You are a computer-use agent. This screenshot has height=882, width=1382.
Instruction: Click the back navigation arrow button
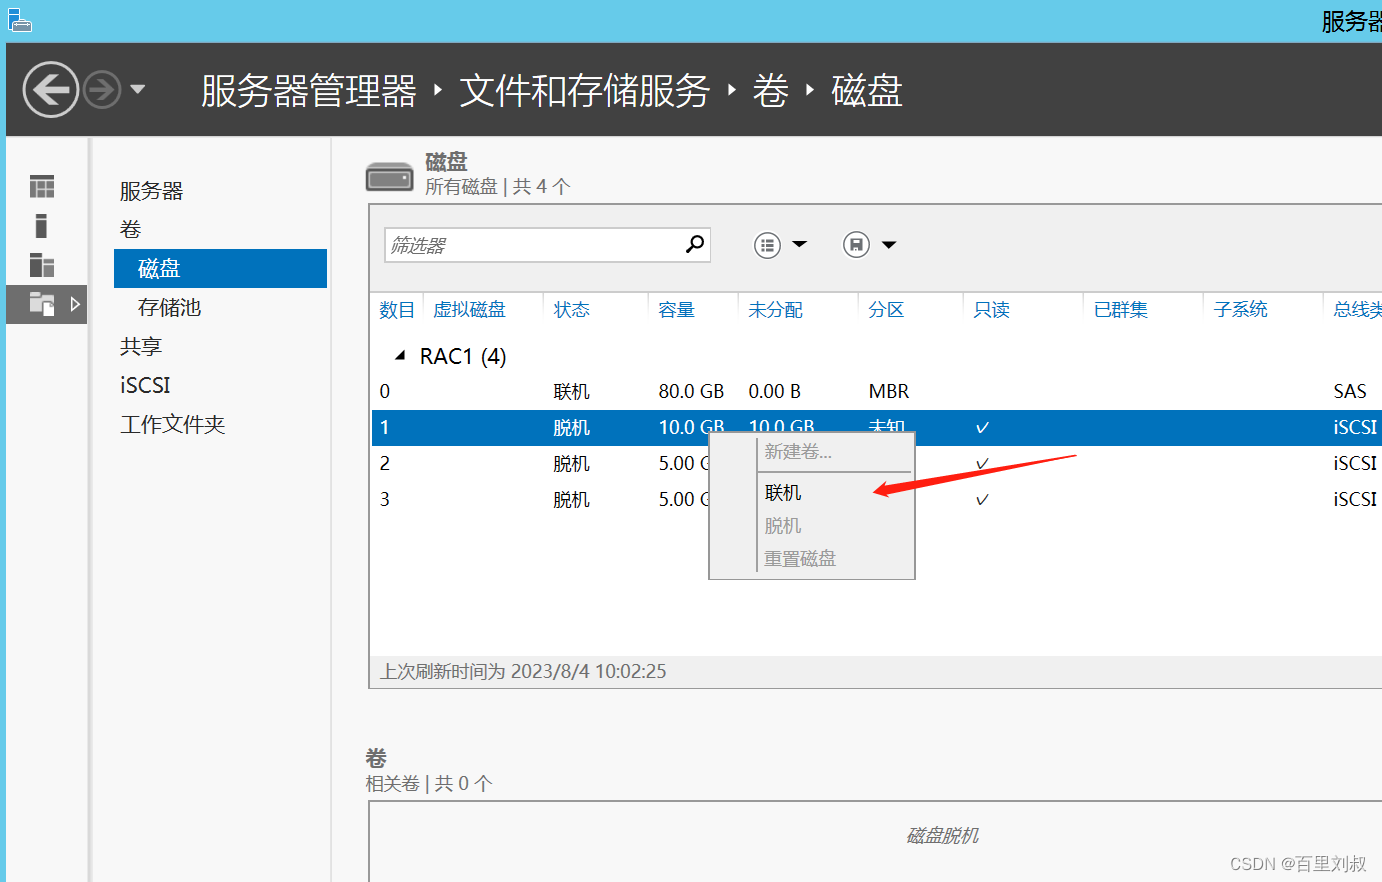coord(50,90)
